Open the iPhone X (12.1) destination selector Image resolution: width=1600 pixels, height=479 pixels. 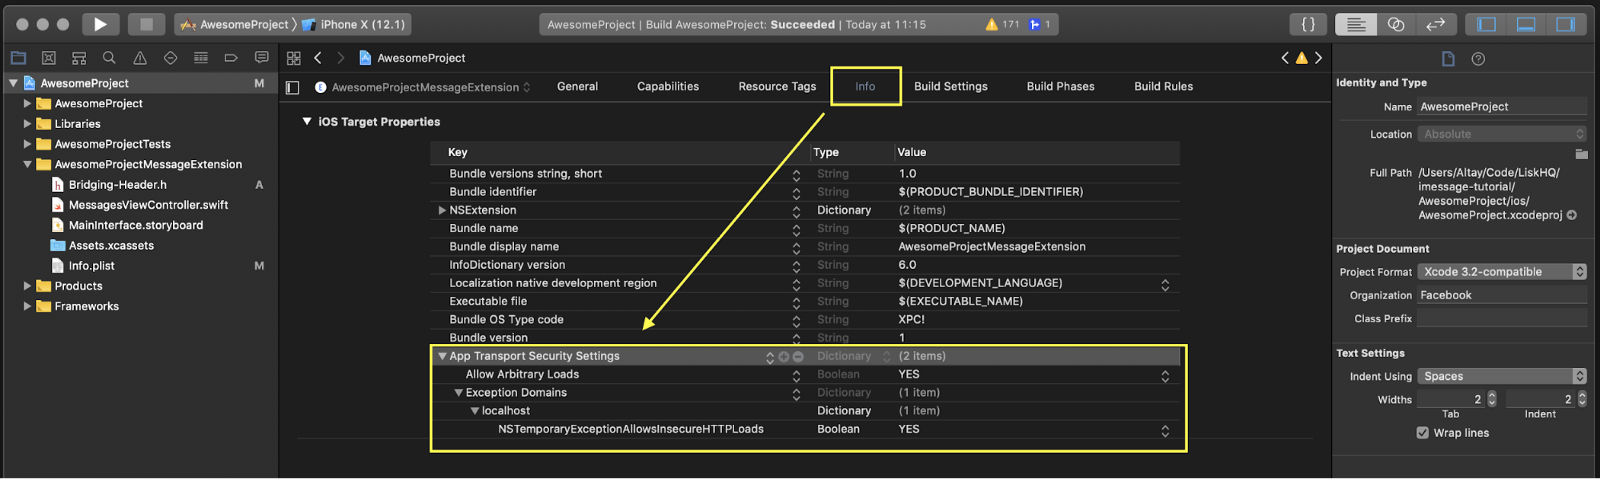tap(354, 24)
